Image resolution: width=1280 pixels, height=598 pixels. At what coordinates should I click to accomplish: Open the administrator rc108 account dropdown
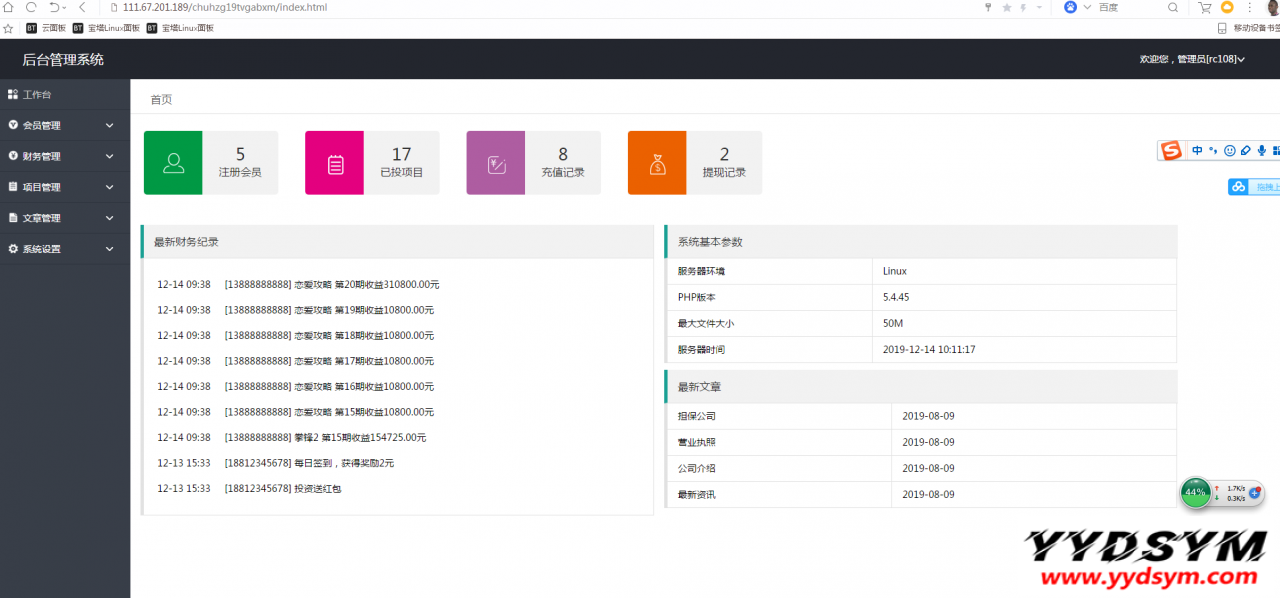point(1191,59)
